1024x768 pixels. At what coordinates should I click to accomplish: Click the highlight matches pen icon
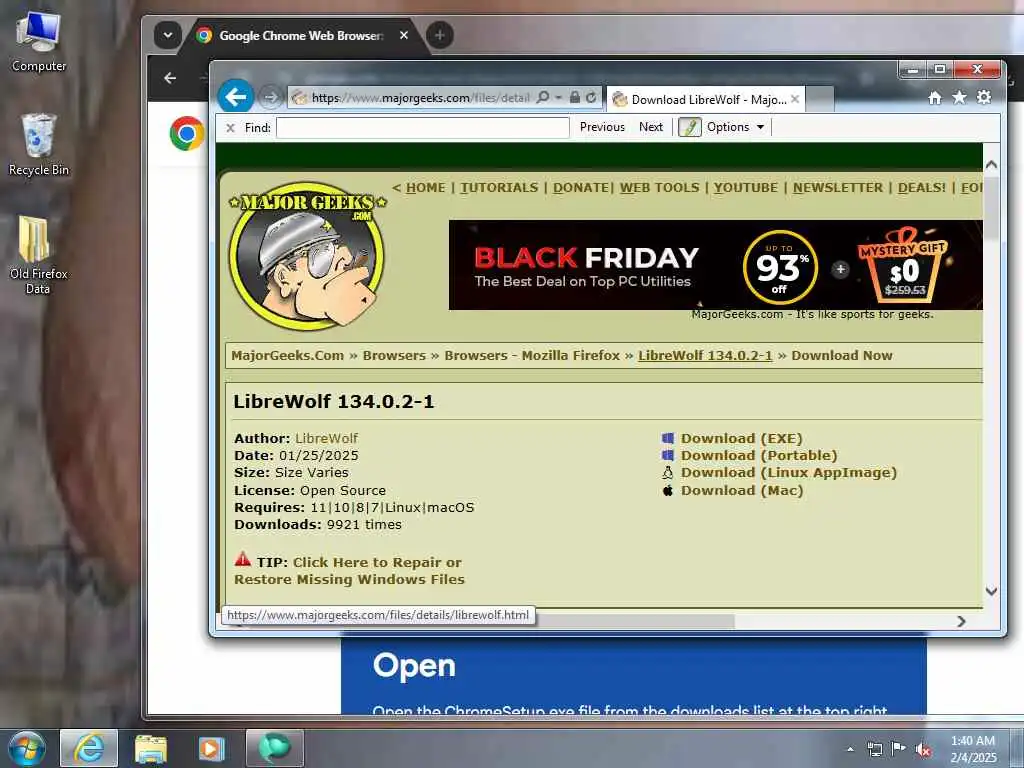pyautogui.click(x=690, y=127)
